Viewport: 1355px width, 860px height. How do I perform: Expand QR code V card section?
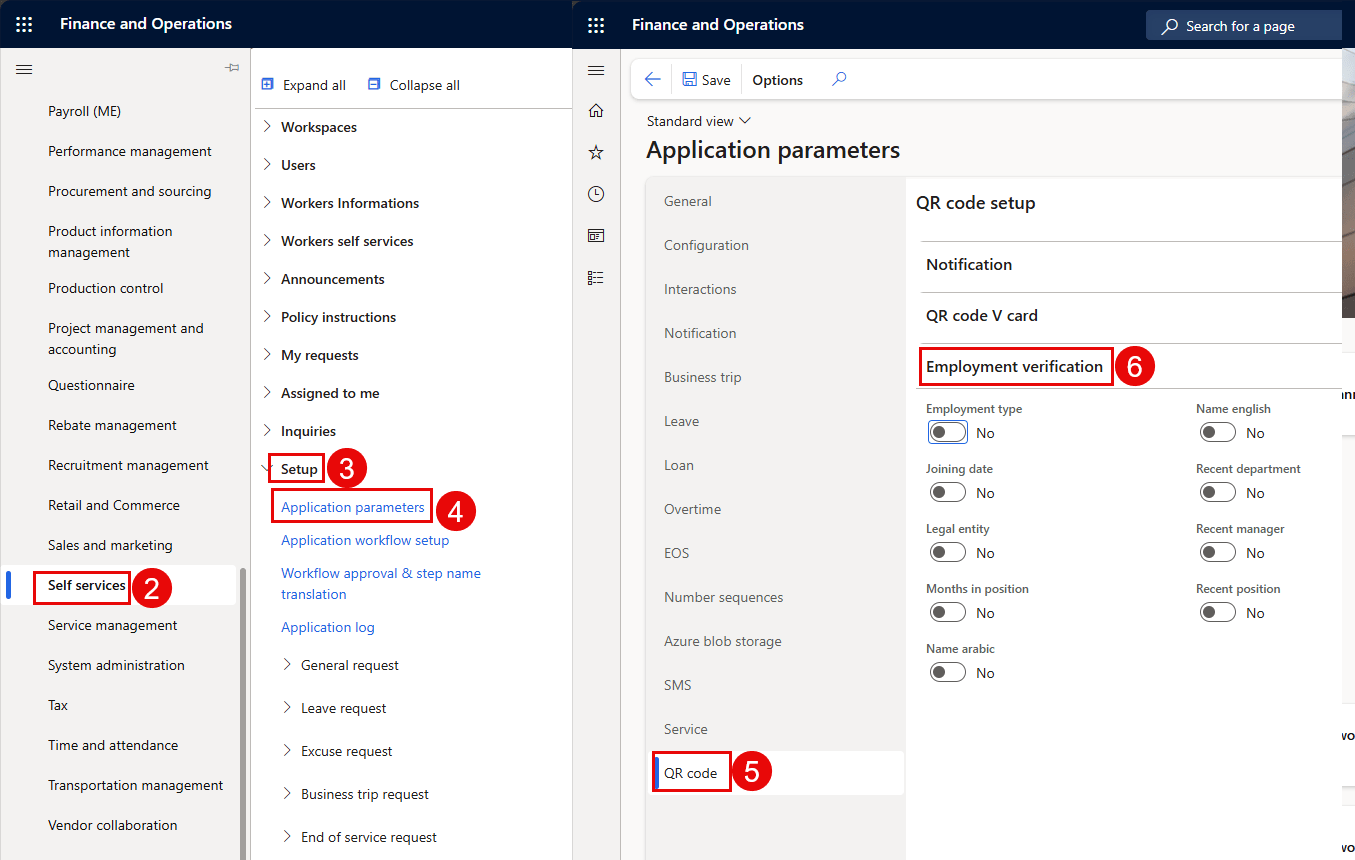[982, 315]
